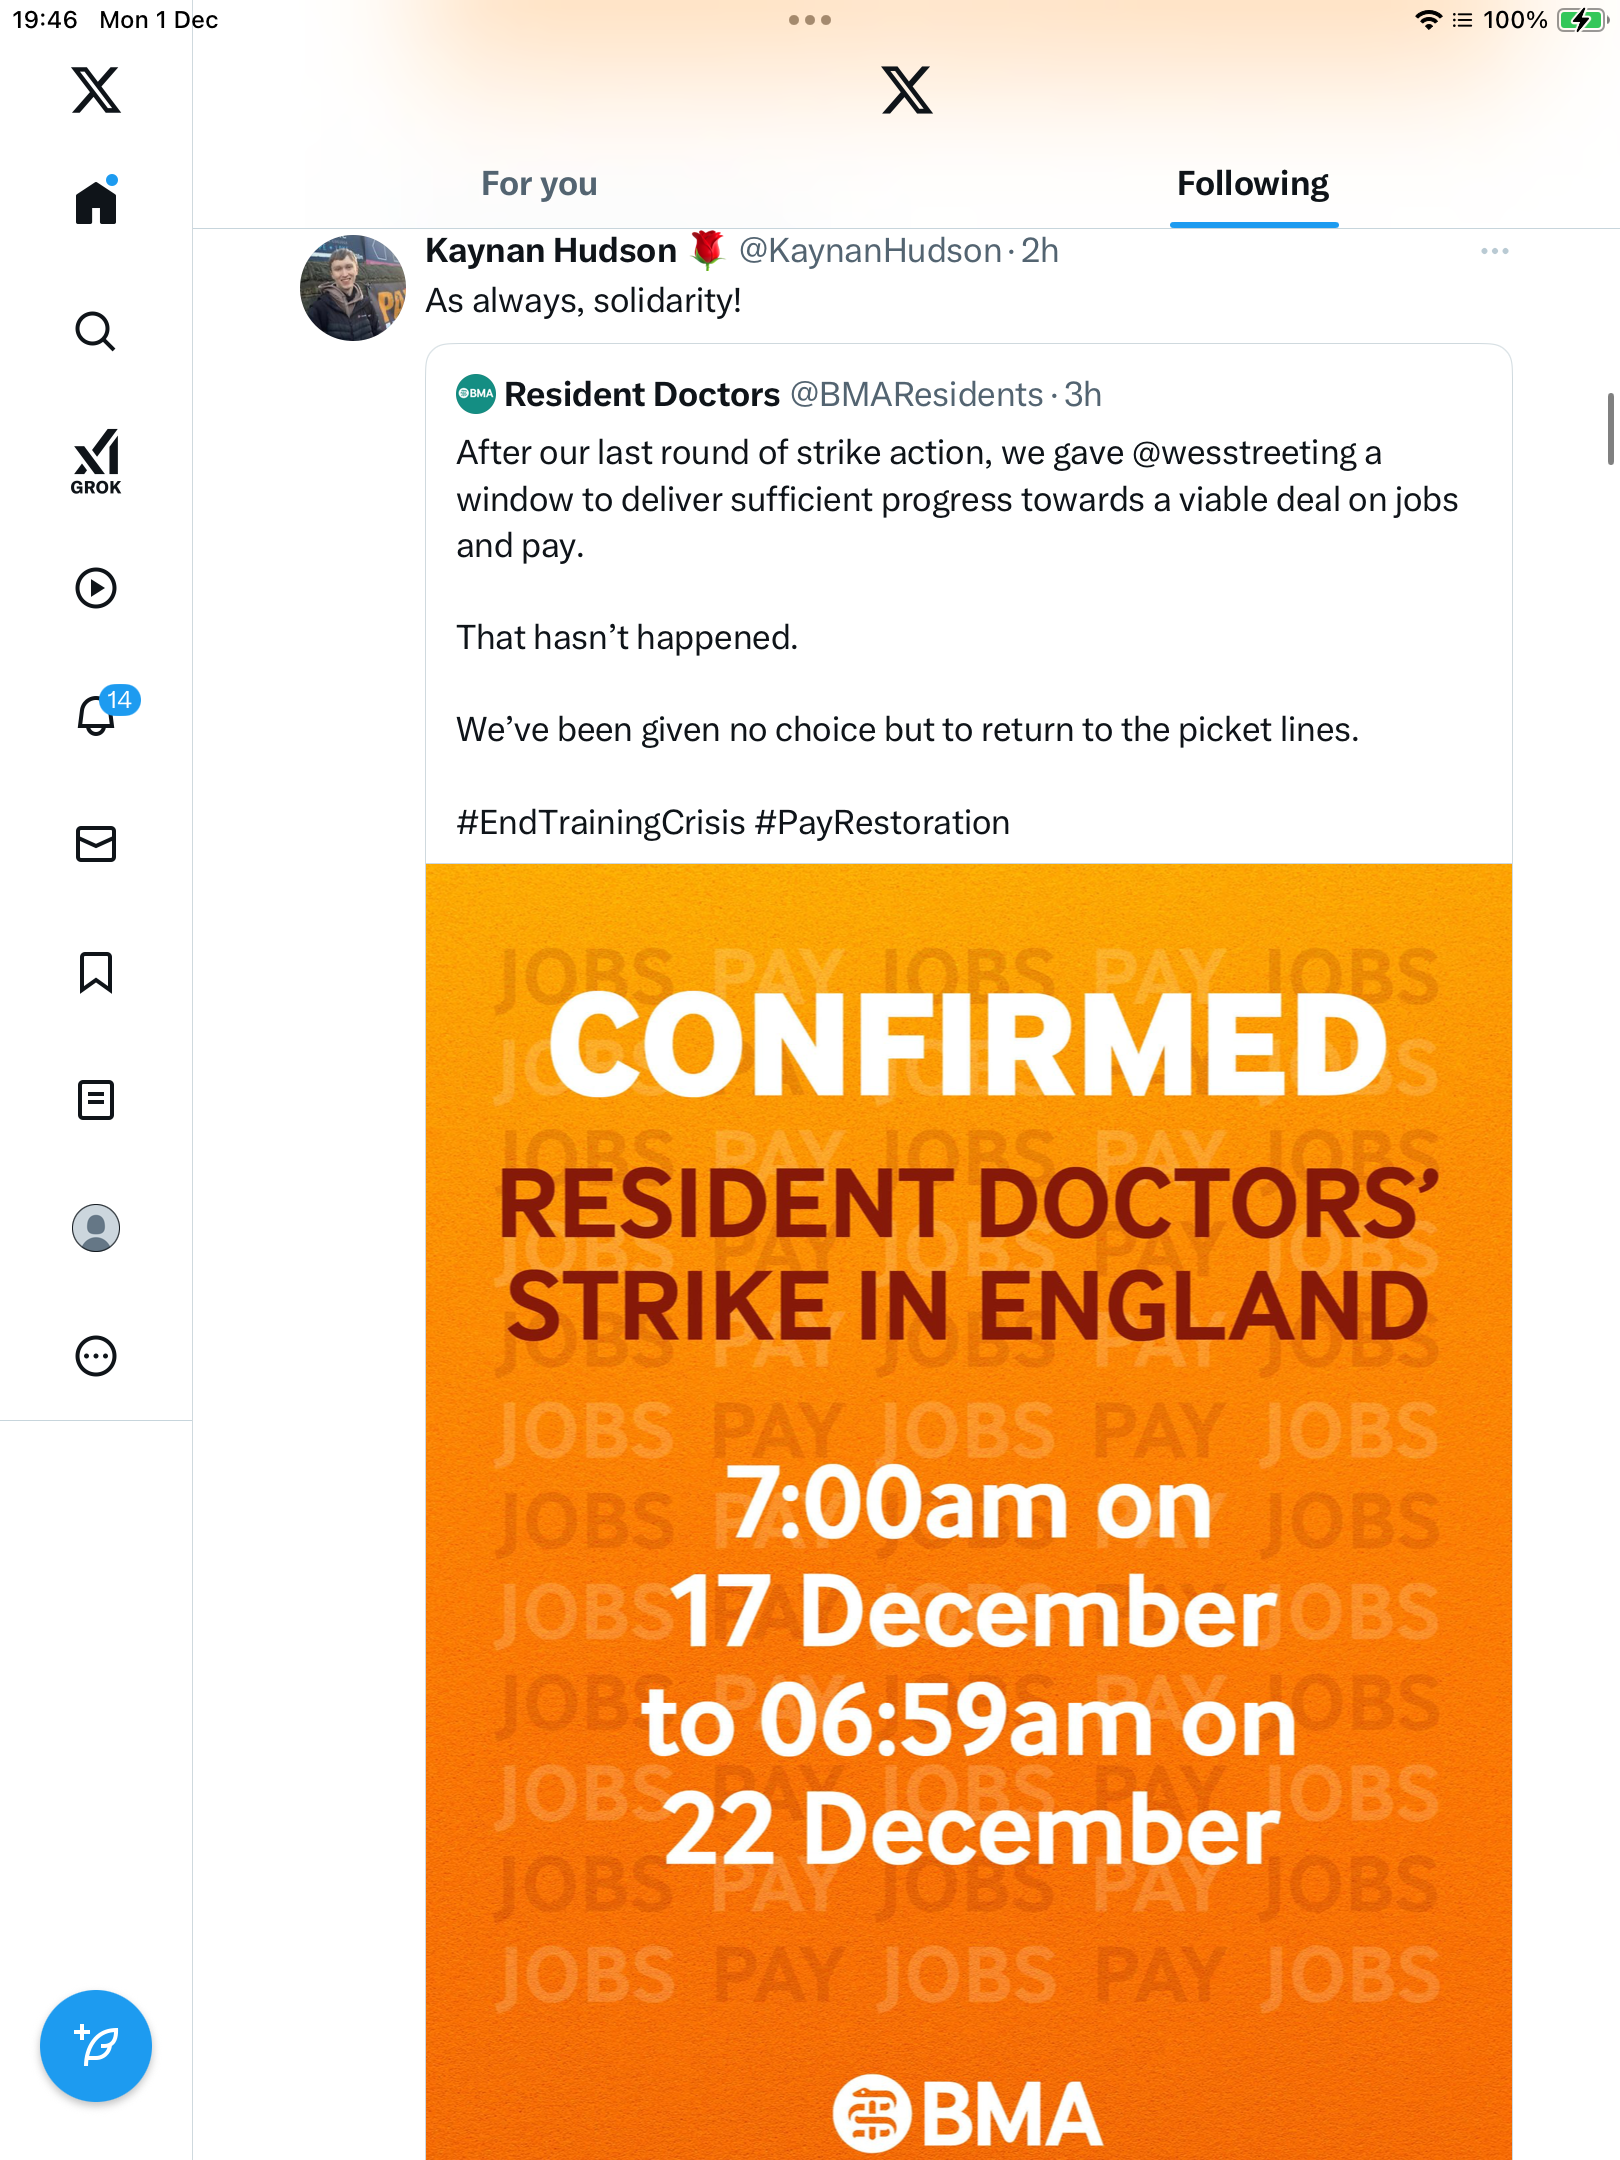Open the Grok assistant
Viewport: 1620px width, 2160px height.
tap(96, 462)
